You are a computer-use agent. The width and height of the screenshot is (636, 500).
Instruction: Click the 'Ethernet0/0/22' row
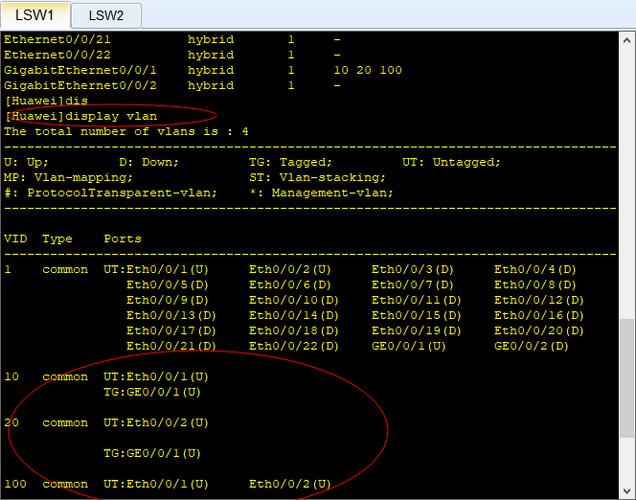point(172,55)
